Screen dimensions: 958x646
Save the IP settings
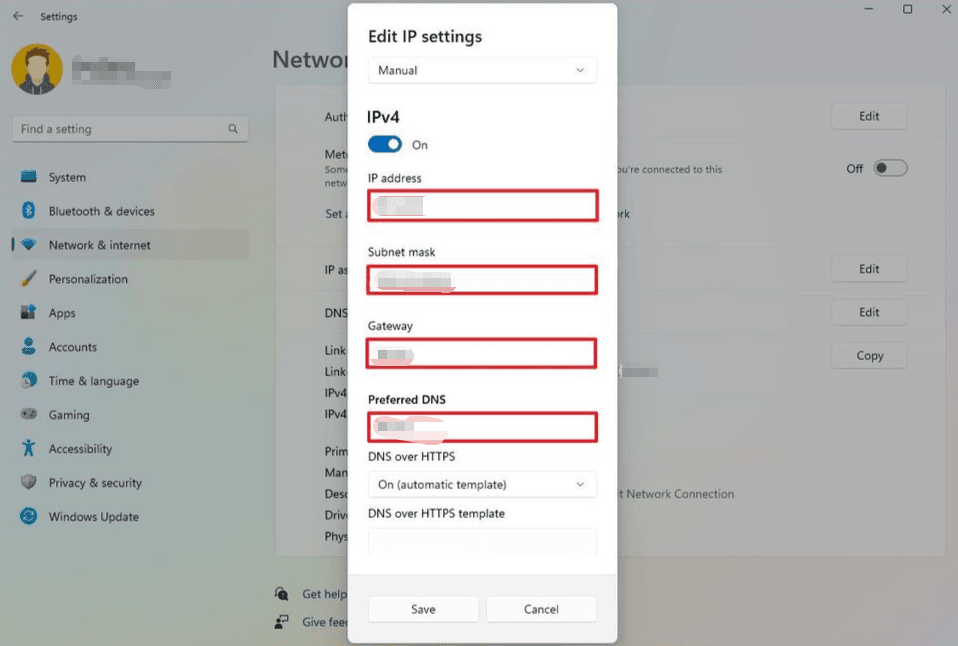pos(423,609)
